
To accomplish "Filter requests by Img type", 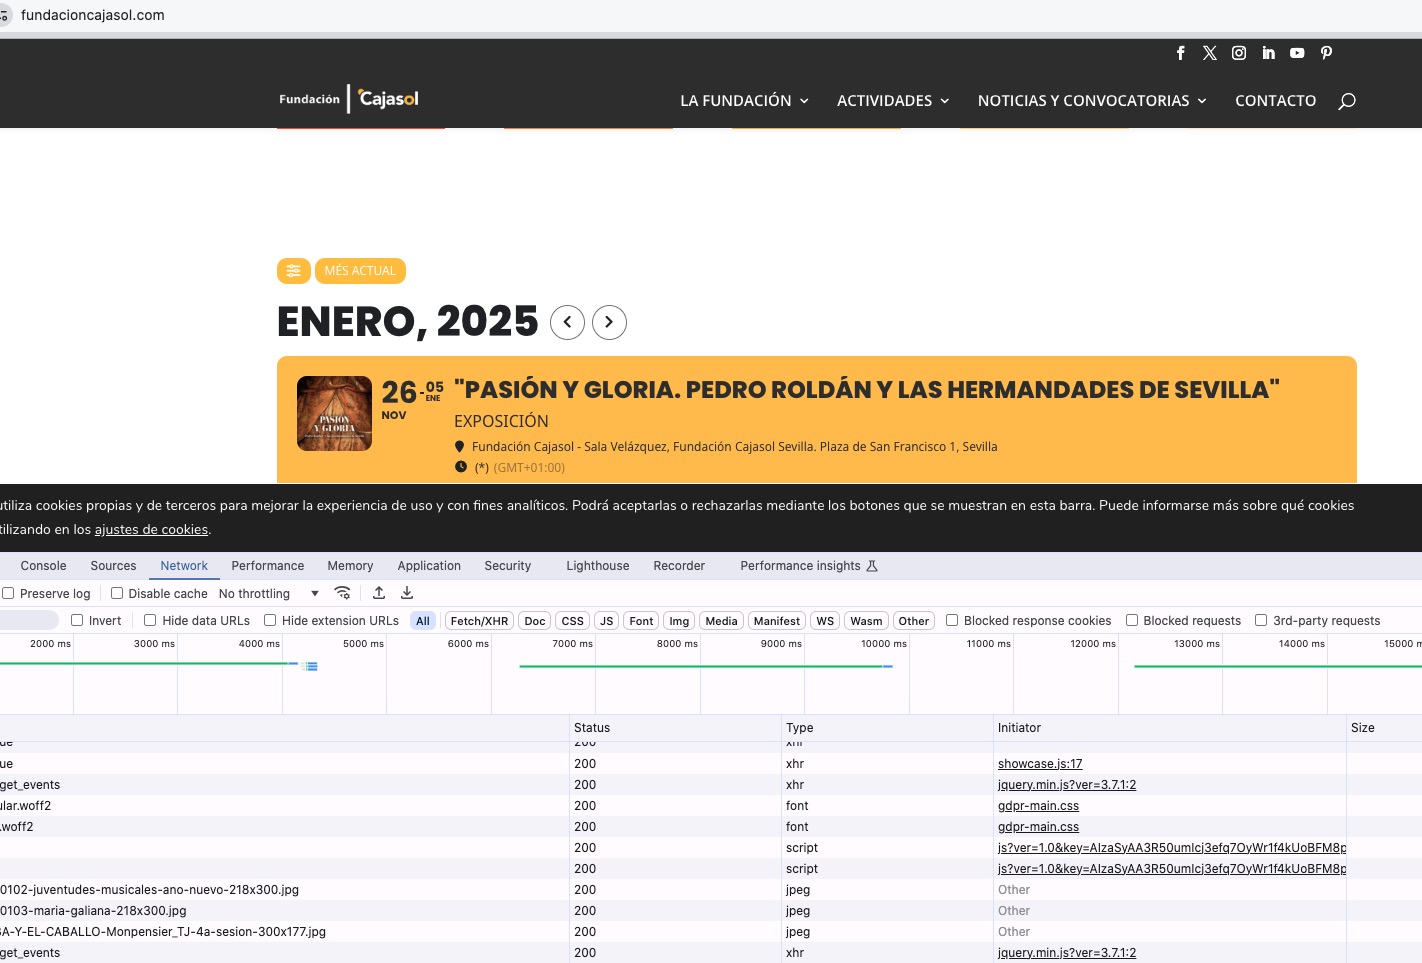I will pyautogui.click(x=679, y=621).
